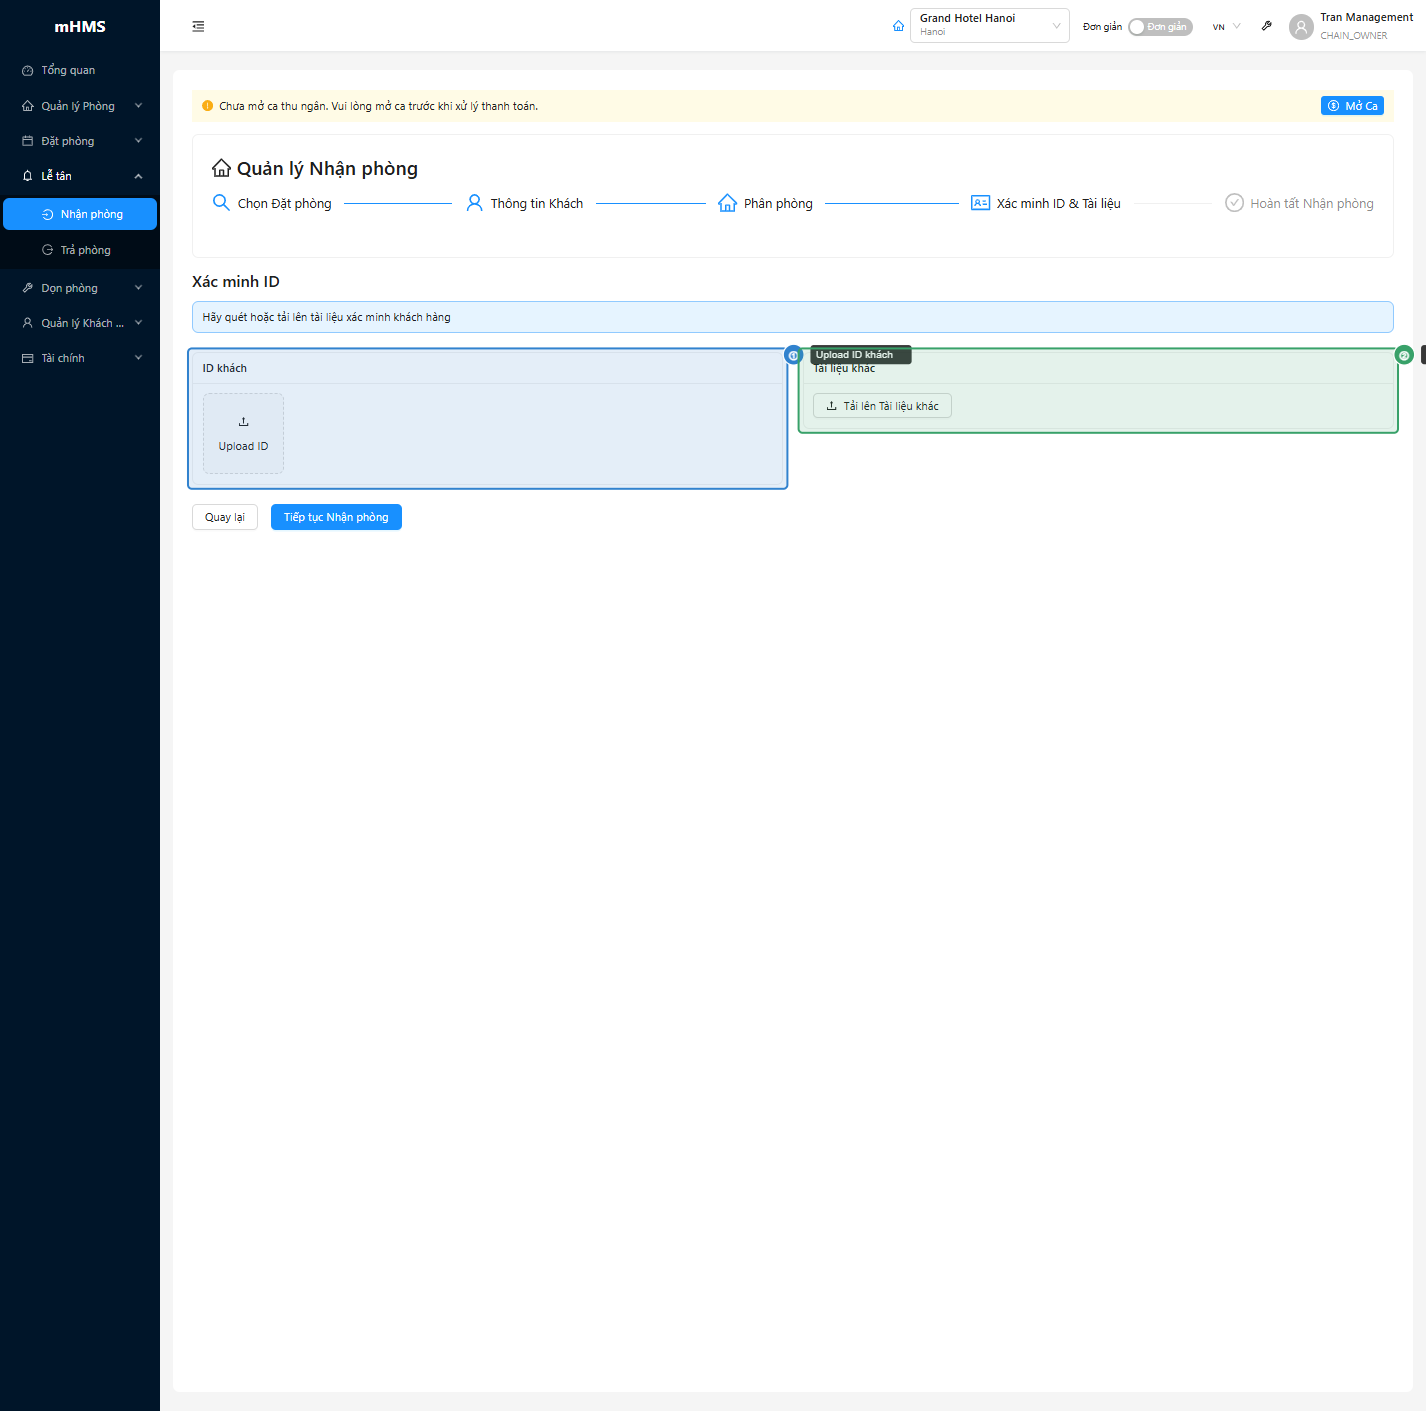The height and width of the screenshot is (1411, 1426).
Task: Toggle the Đơn giản mode switch
Action: pos(1160,27)
